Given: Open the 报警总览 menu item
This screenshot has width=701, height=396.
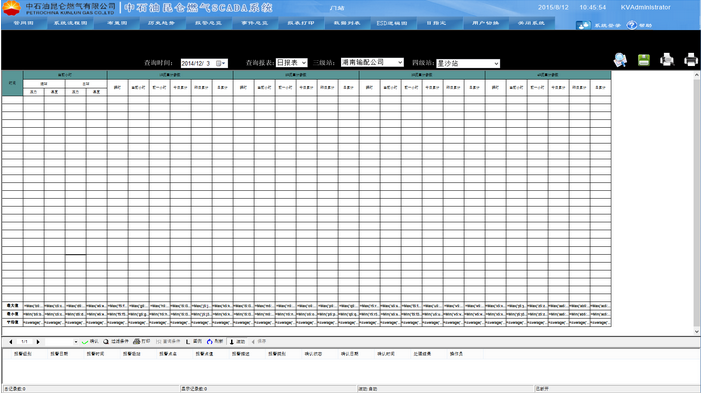Looking at the screenshot, I should coord(208,23).
